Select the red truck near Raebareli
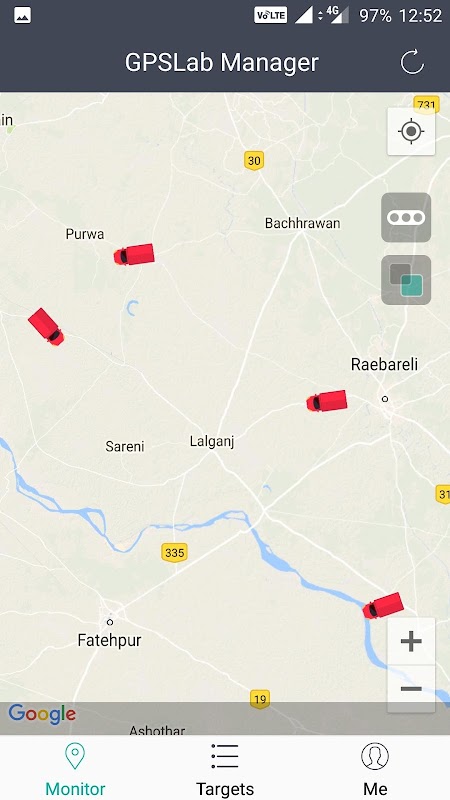 pos(327,401)
